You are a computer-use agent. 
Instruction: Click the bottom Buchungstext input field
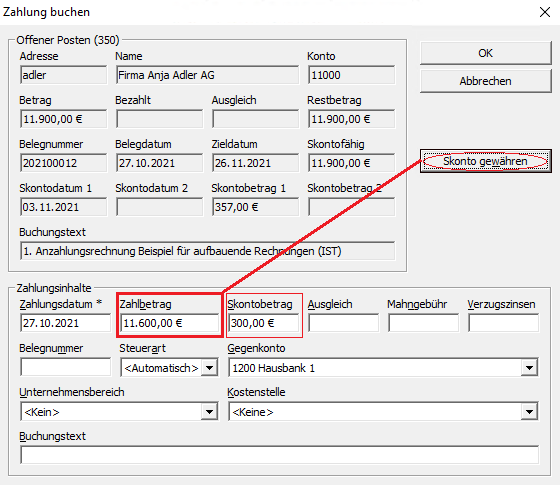click(x=280, y=455)
